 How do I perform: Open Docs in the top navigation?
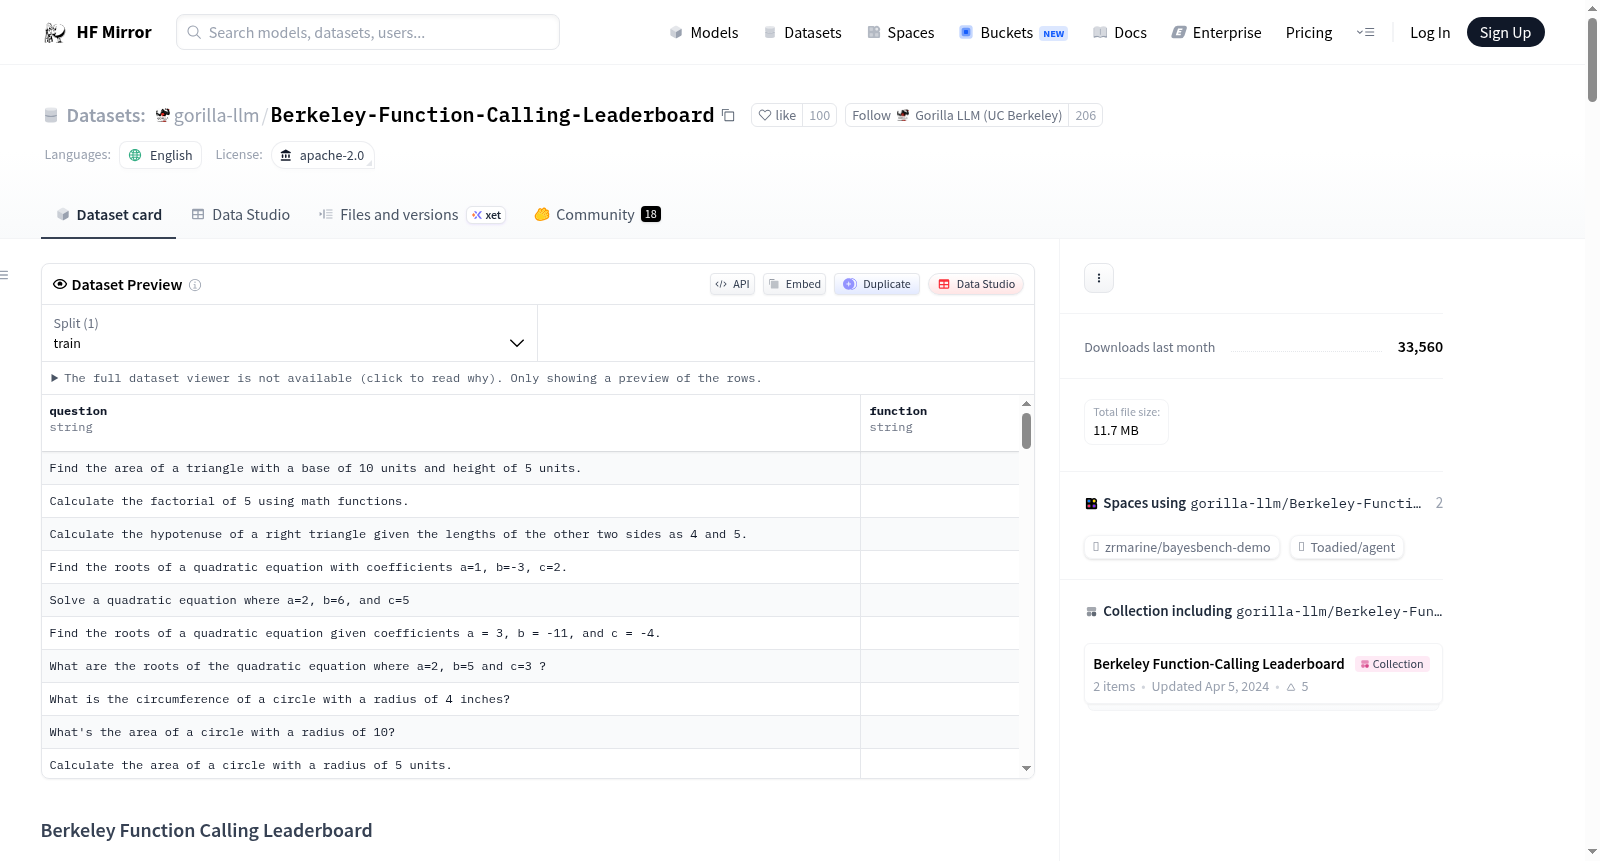click(1120, 33)
